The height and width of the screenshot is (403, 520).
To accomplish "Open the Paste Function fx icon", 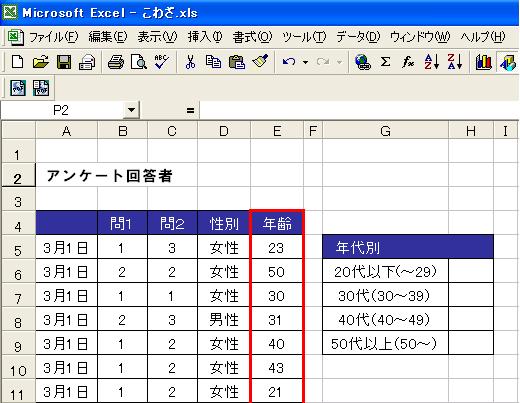I will tap(408, 62).
